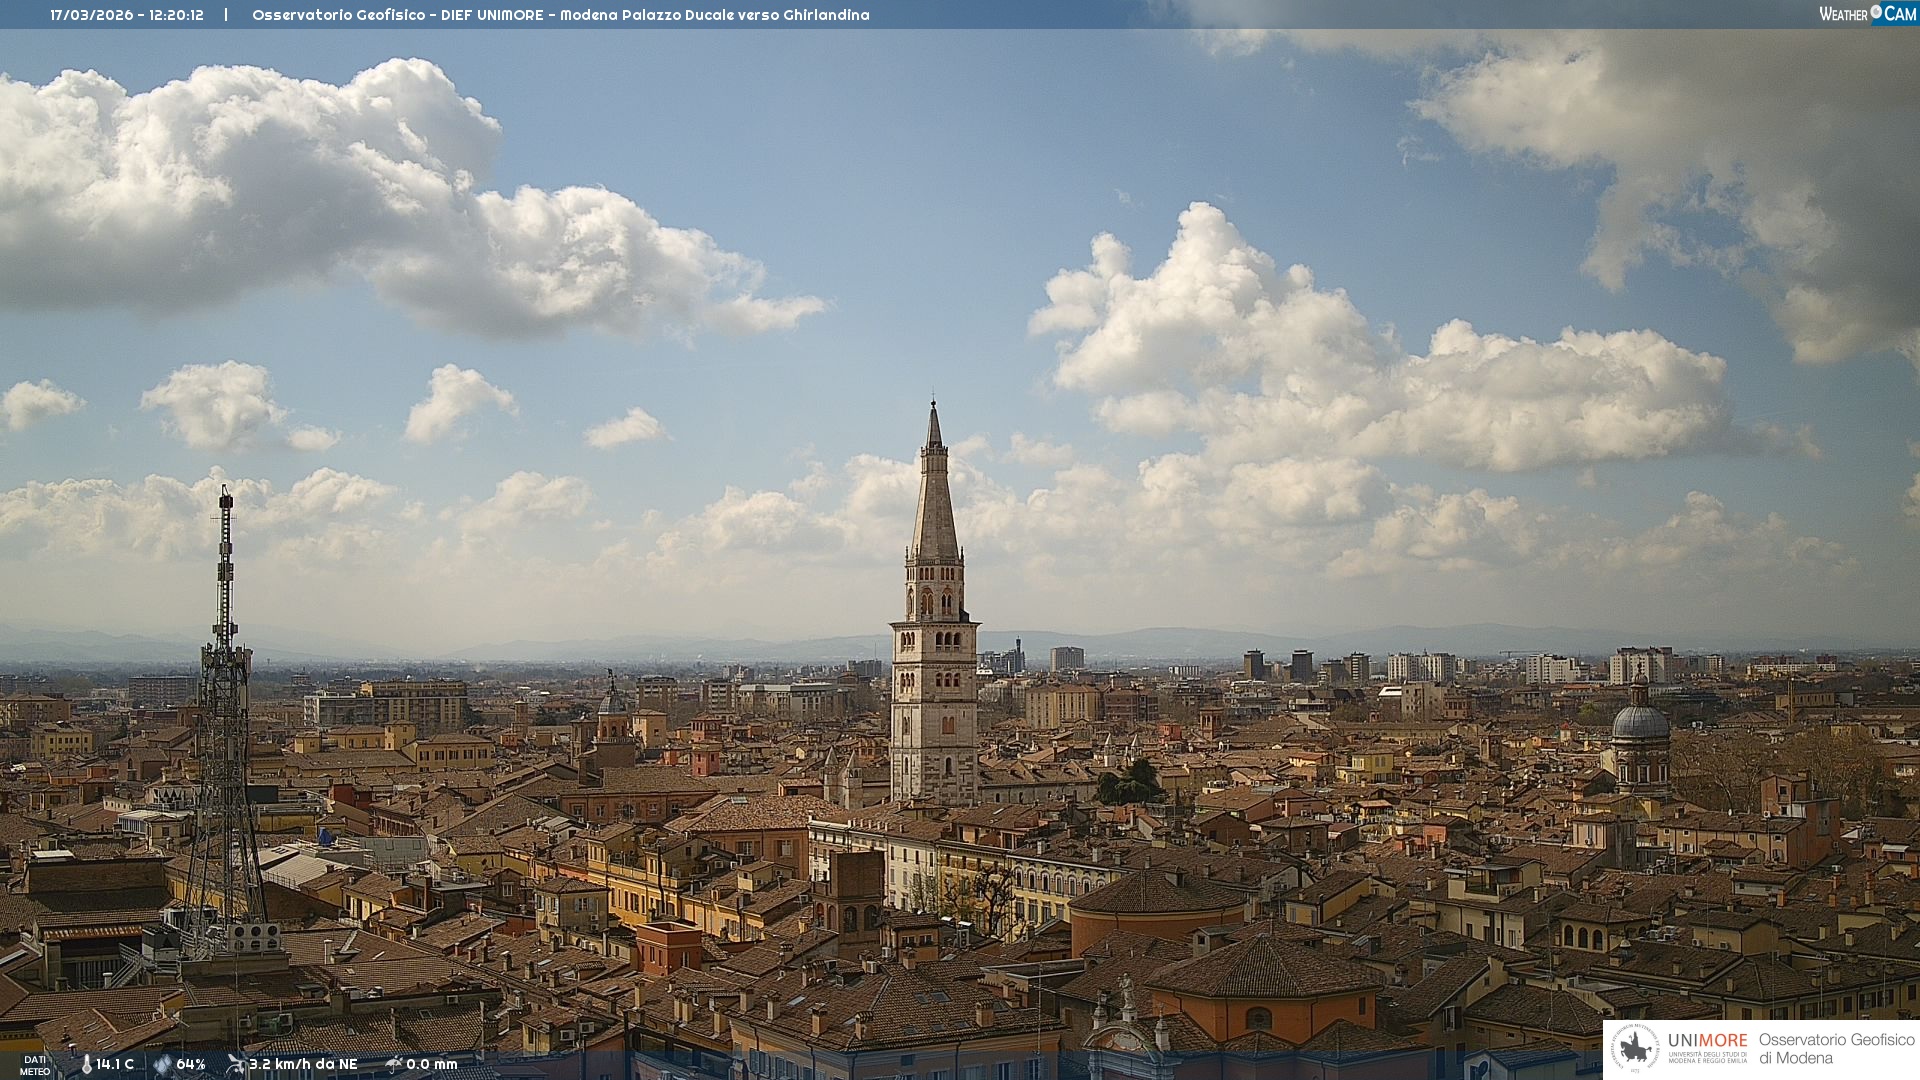Click the Osservatorio Geofisico di Modena caption
Viewport: 1920px width, 1080px height.
coord(1836,1048)
